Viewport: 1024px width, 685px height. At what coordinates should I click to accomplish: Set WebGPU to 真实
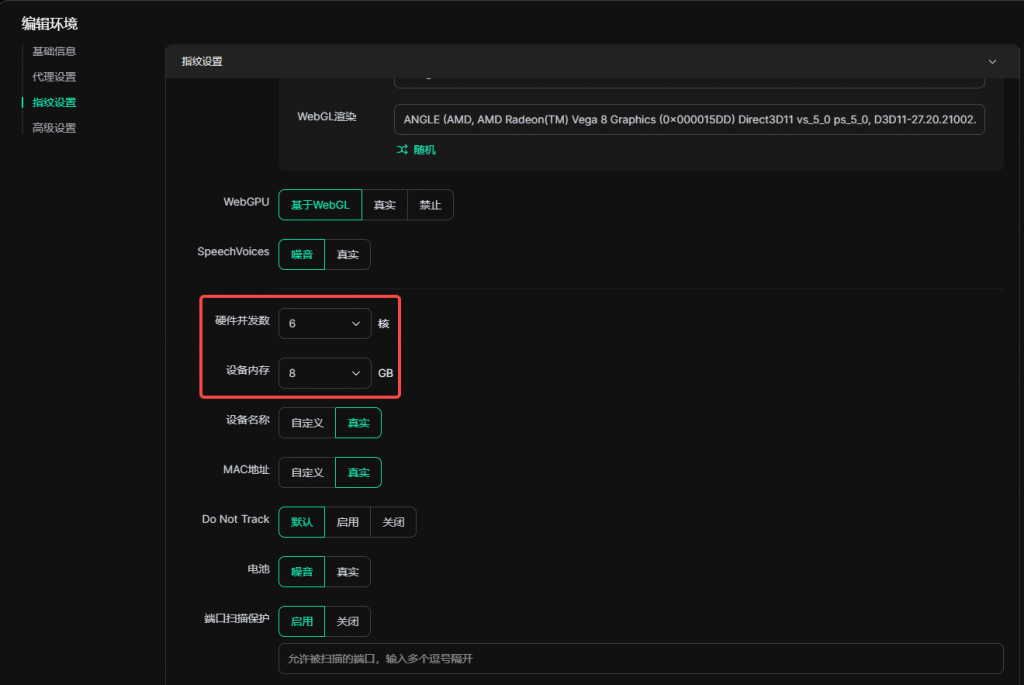[384, 205]
